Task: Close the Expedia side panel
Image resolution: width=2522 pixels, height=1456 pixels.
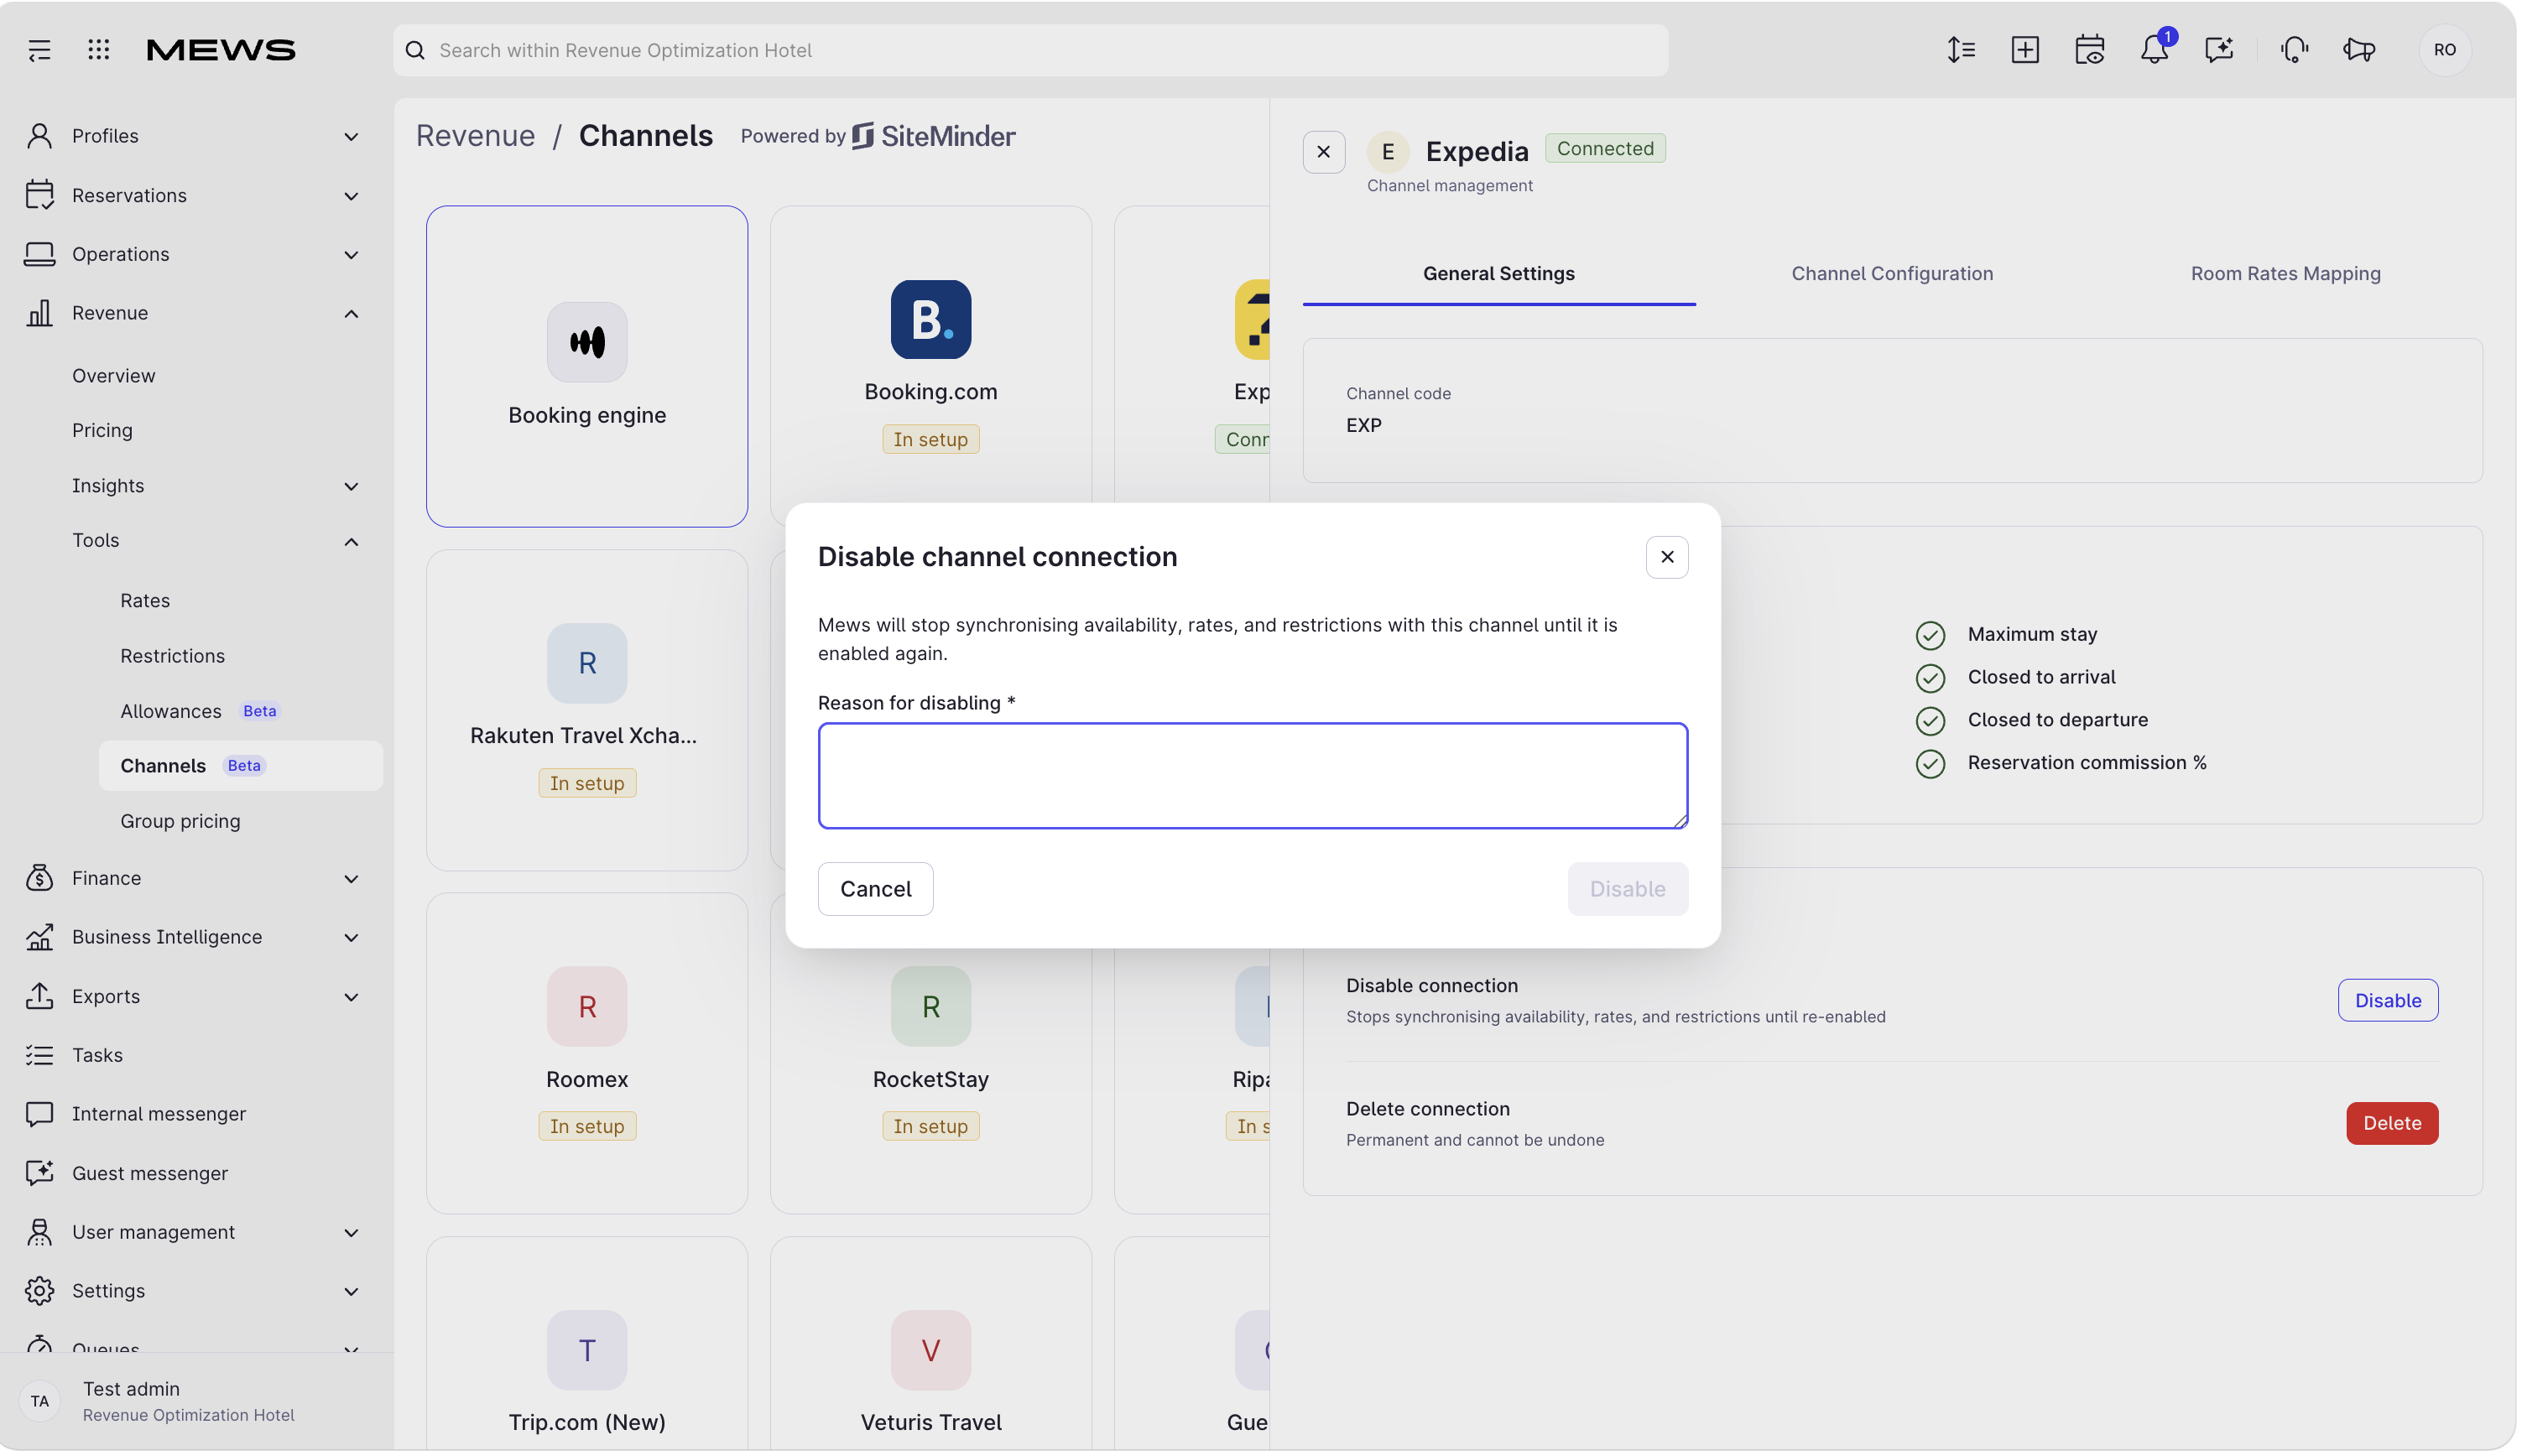Action: pos(1323,152)
